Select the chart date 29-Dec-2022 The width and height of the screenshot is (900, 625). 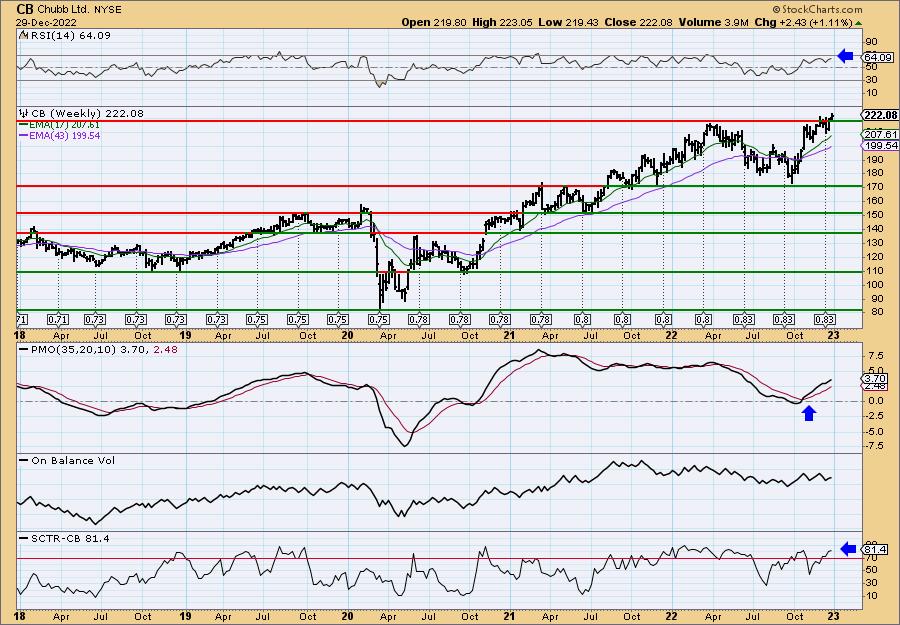pyautogui.click(x=44, y=22)
